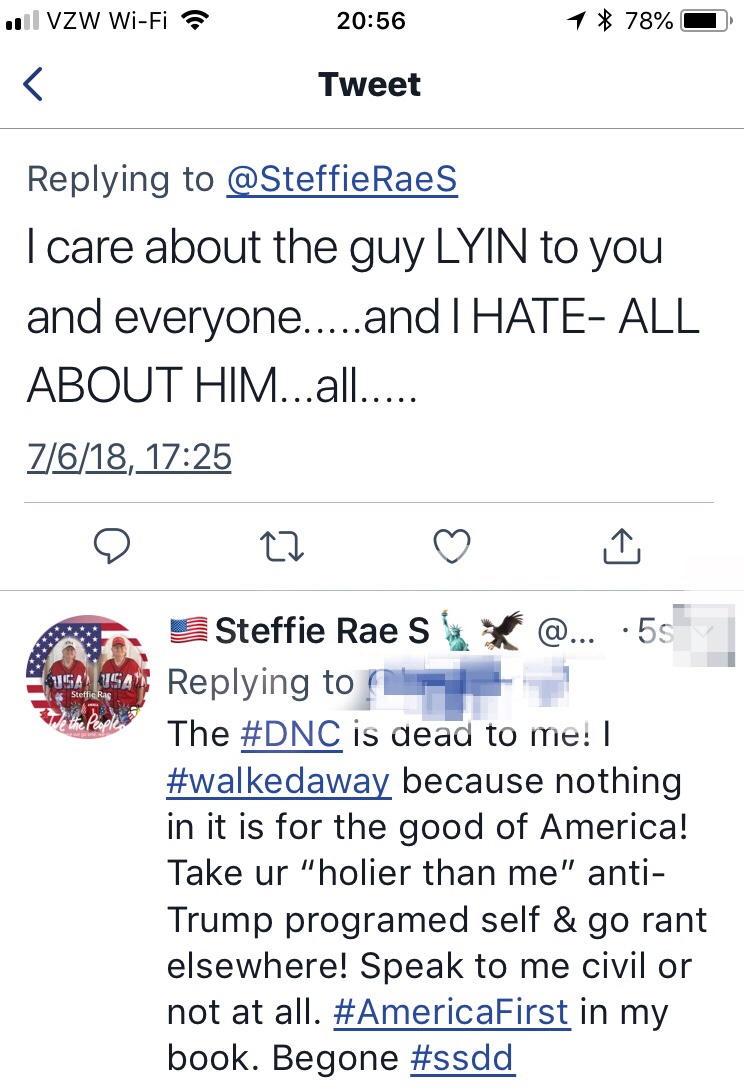Tap the 7/6/18, 17:25 timestamp
Screen dimensions: 744x1091
[129, 457]
